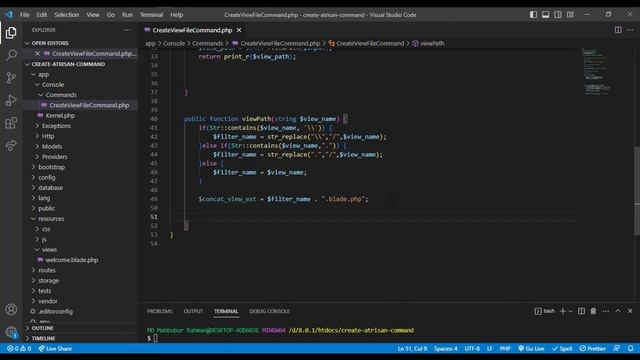The width and height of the screenshot is (640, 360).
Task: Open terminal panel more actions ellipsis
Action: point(606,311)
